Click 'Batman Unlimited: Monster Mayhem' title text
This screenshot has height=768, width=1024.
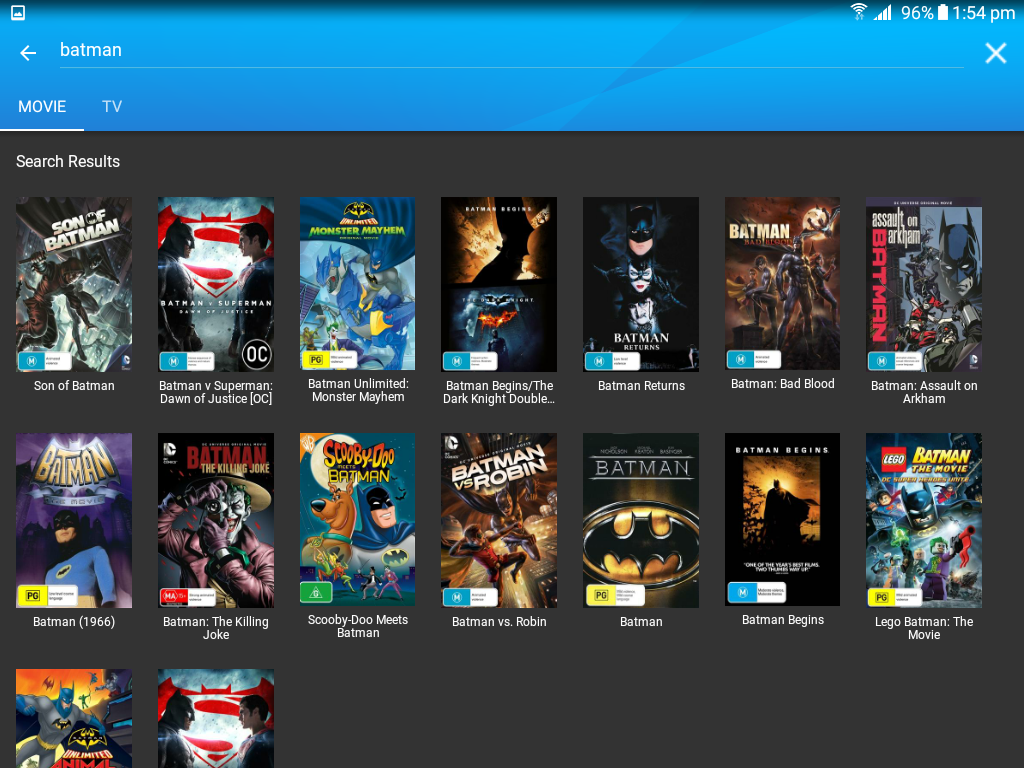click(358, 390)
